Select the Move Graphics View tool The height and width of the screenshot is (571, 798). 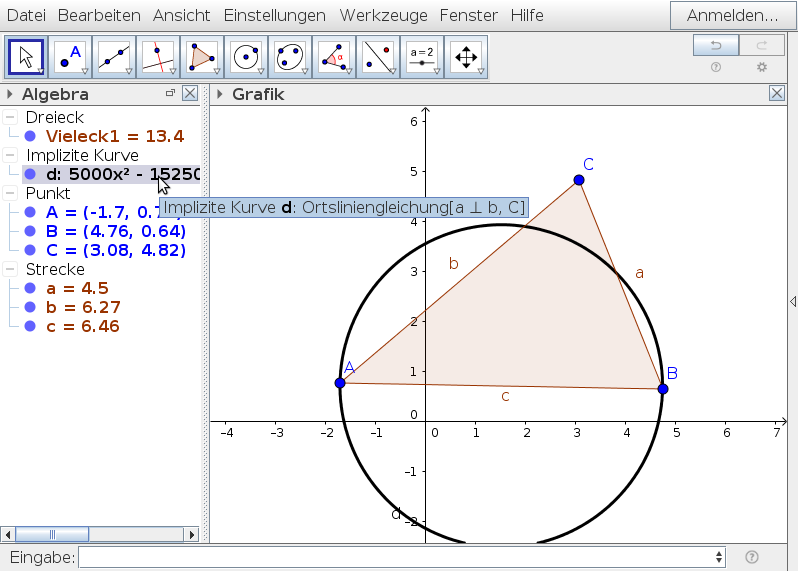click(x=466, y=57)
